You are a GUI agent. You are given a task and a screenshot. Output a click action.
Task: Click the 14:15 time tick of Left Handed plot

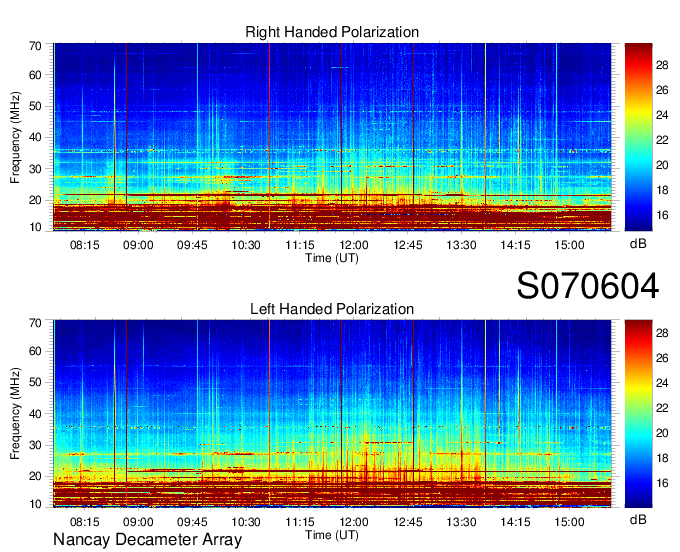pyautogui.click(x=515, y=522)
